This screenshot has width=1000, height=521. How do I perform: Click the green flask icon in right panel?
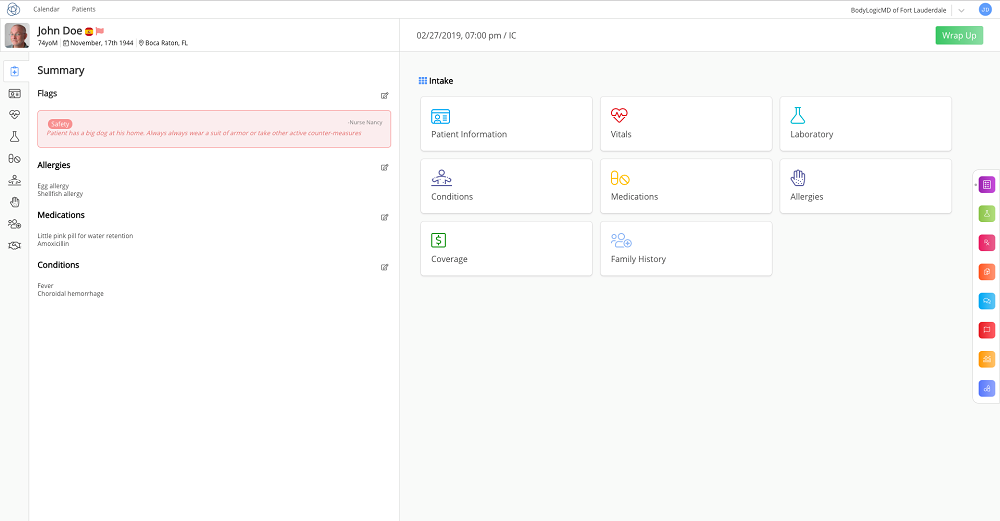click(x=987, y=213)
